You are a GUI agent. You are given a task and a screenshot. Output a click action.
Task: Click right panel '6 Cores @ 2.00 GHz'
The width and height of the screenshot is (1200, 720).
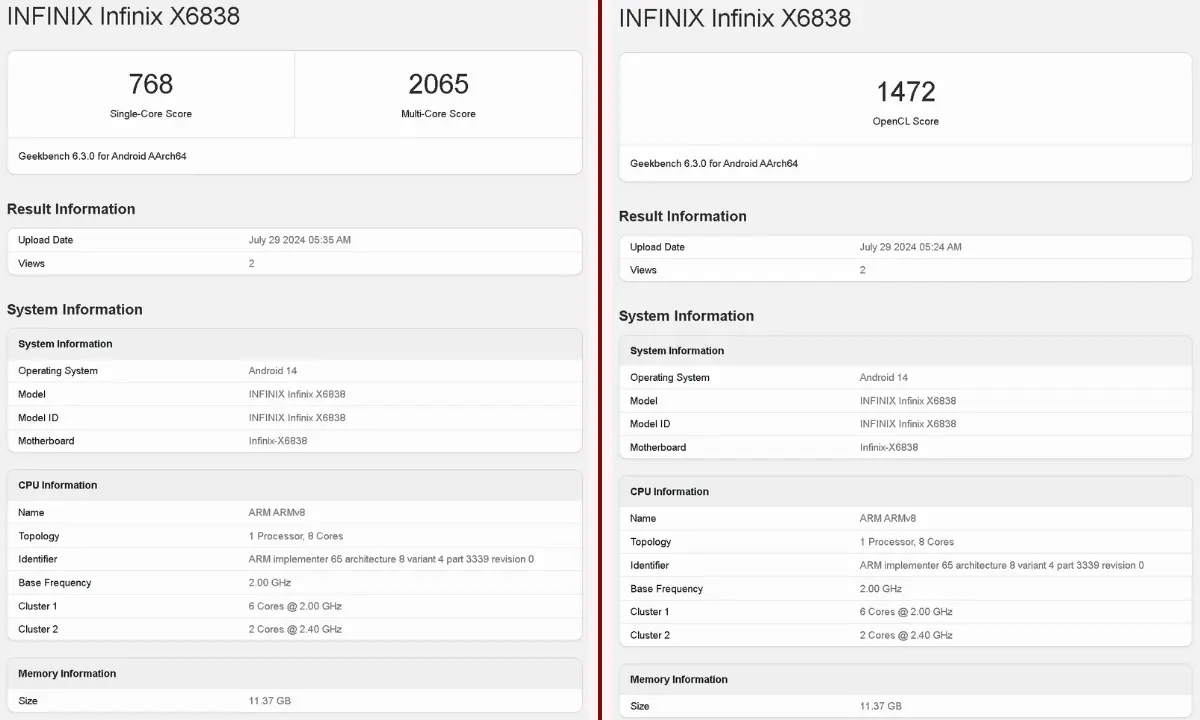coord(906,612)
